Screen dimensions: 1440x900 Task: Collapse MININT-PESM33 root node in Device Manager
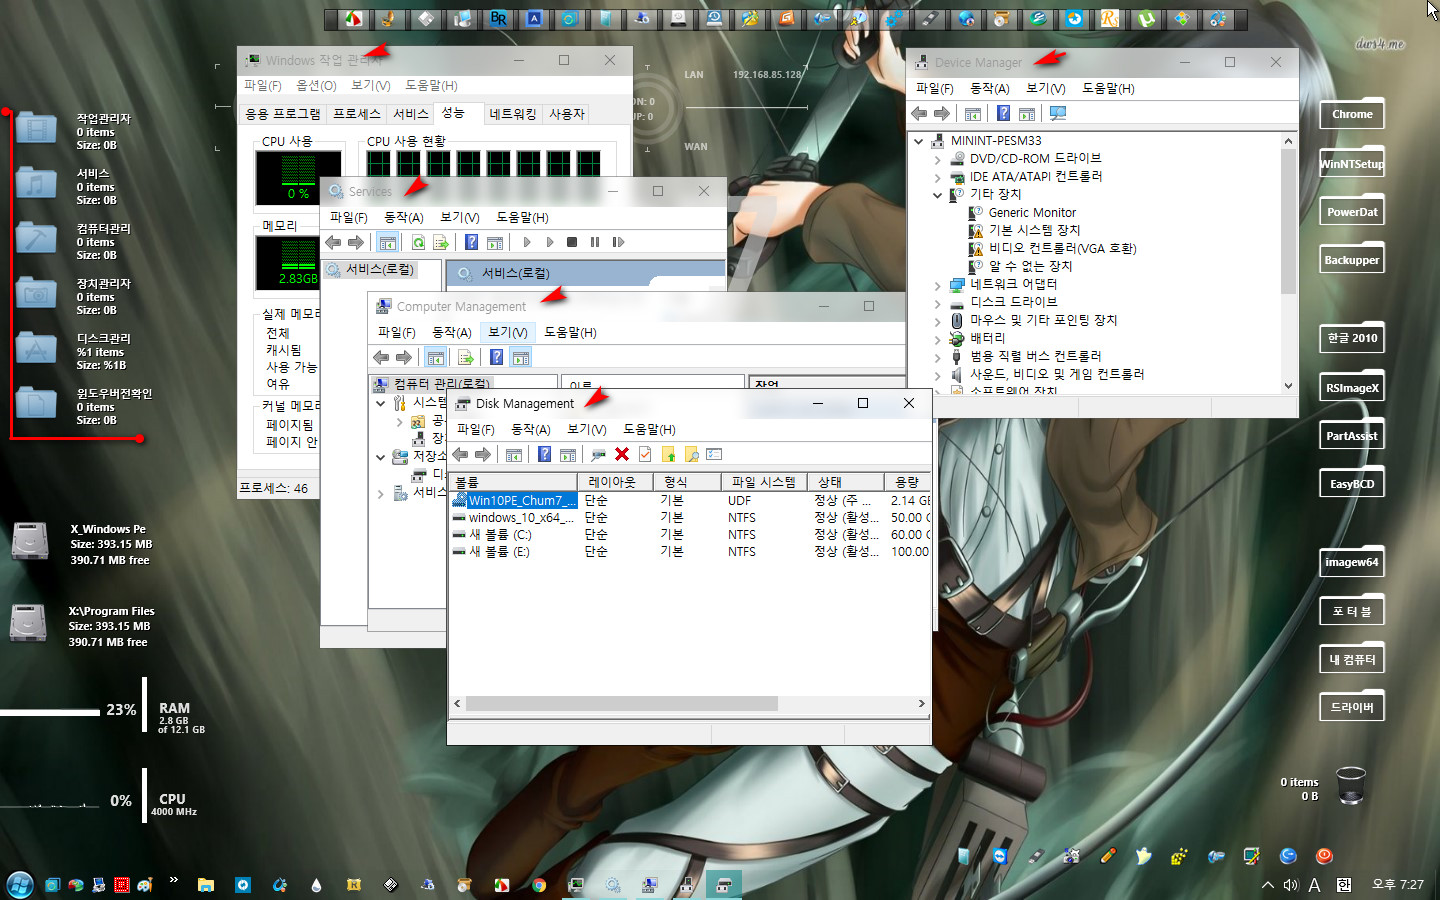pos(918,141)
